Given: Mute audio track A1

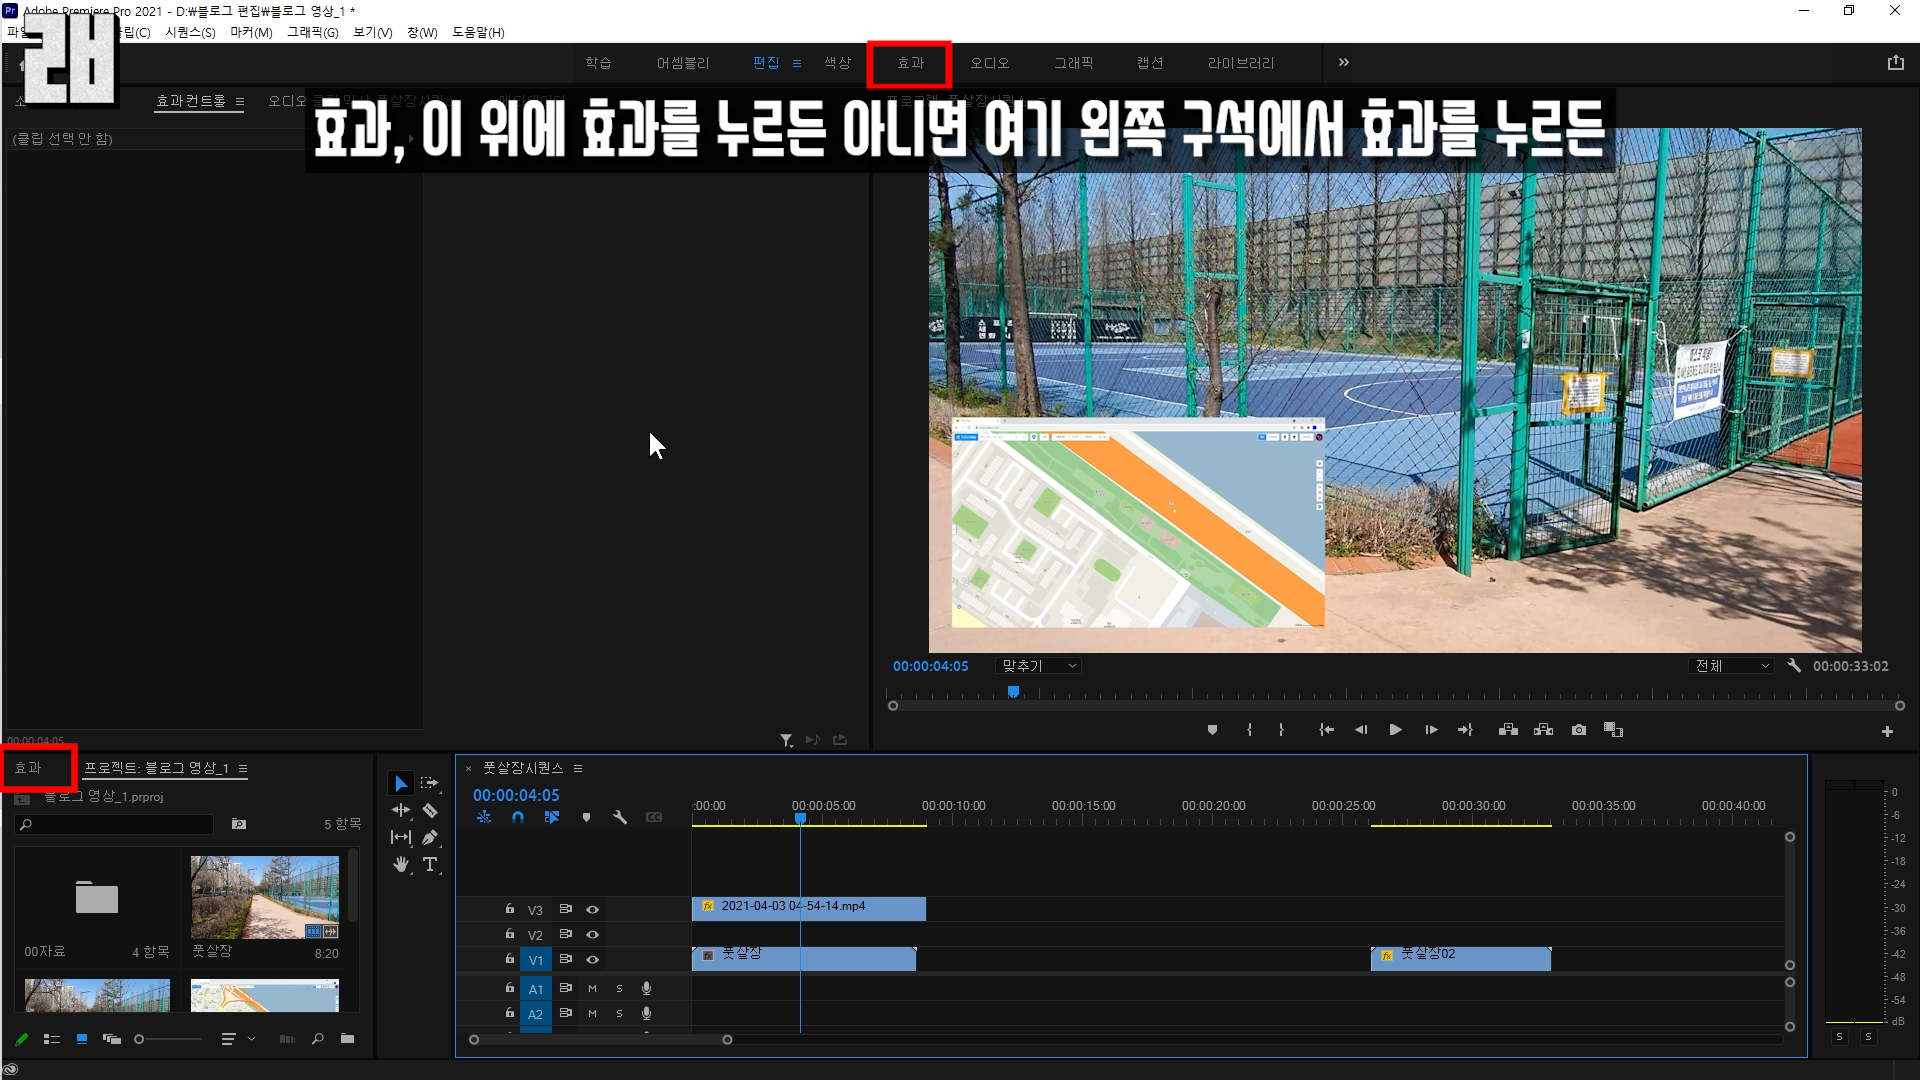Looking at the screenshot, I should pyautogui.click(x=592, y=988).
